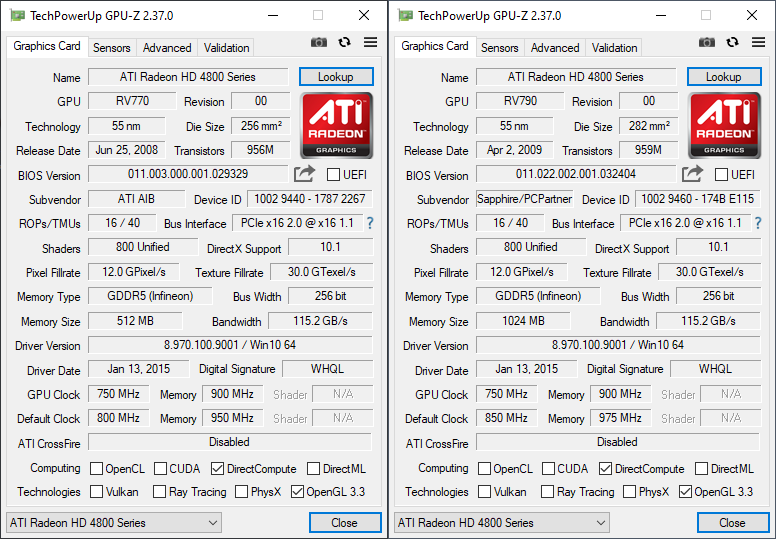
Task: Click Lookup button in left window
Action: (x=336, y=77)
